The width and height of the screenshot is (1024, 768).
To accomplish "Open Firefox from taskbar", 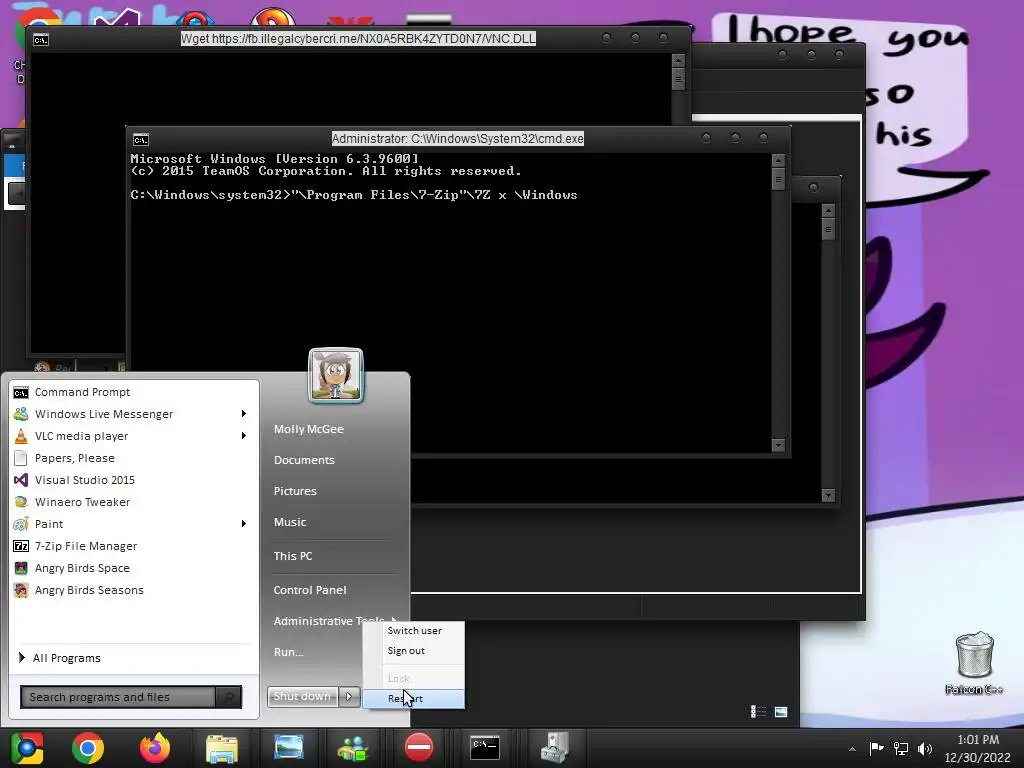I will (x=155, y=748).
